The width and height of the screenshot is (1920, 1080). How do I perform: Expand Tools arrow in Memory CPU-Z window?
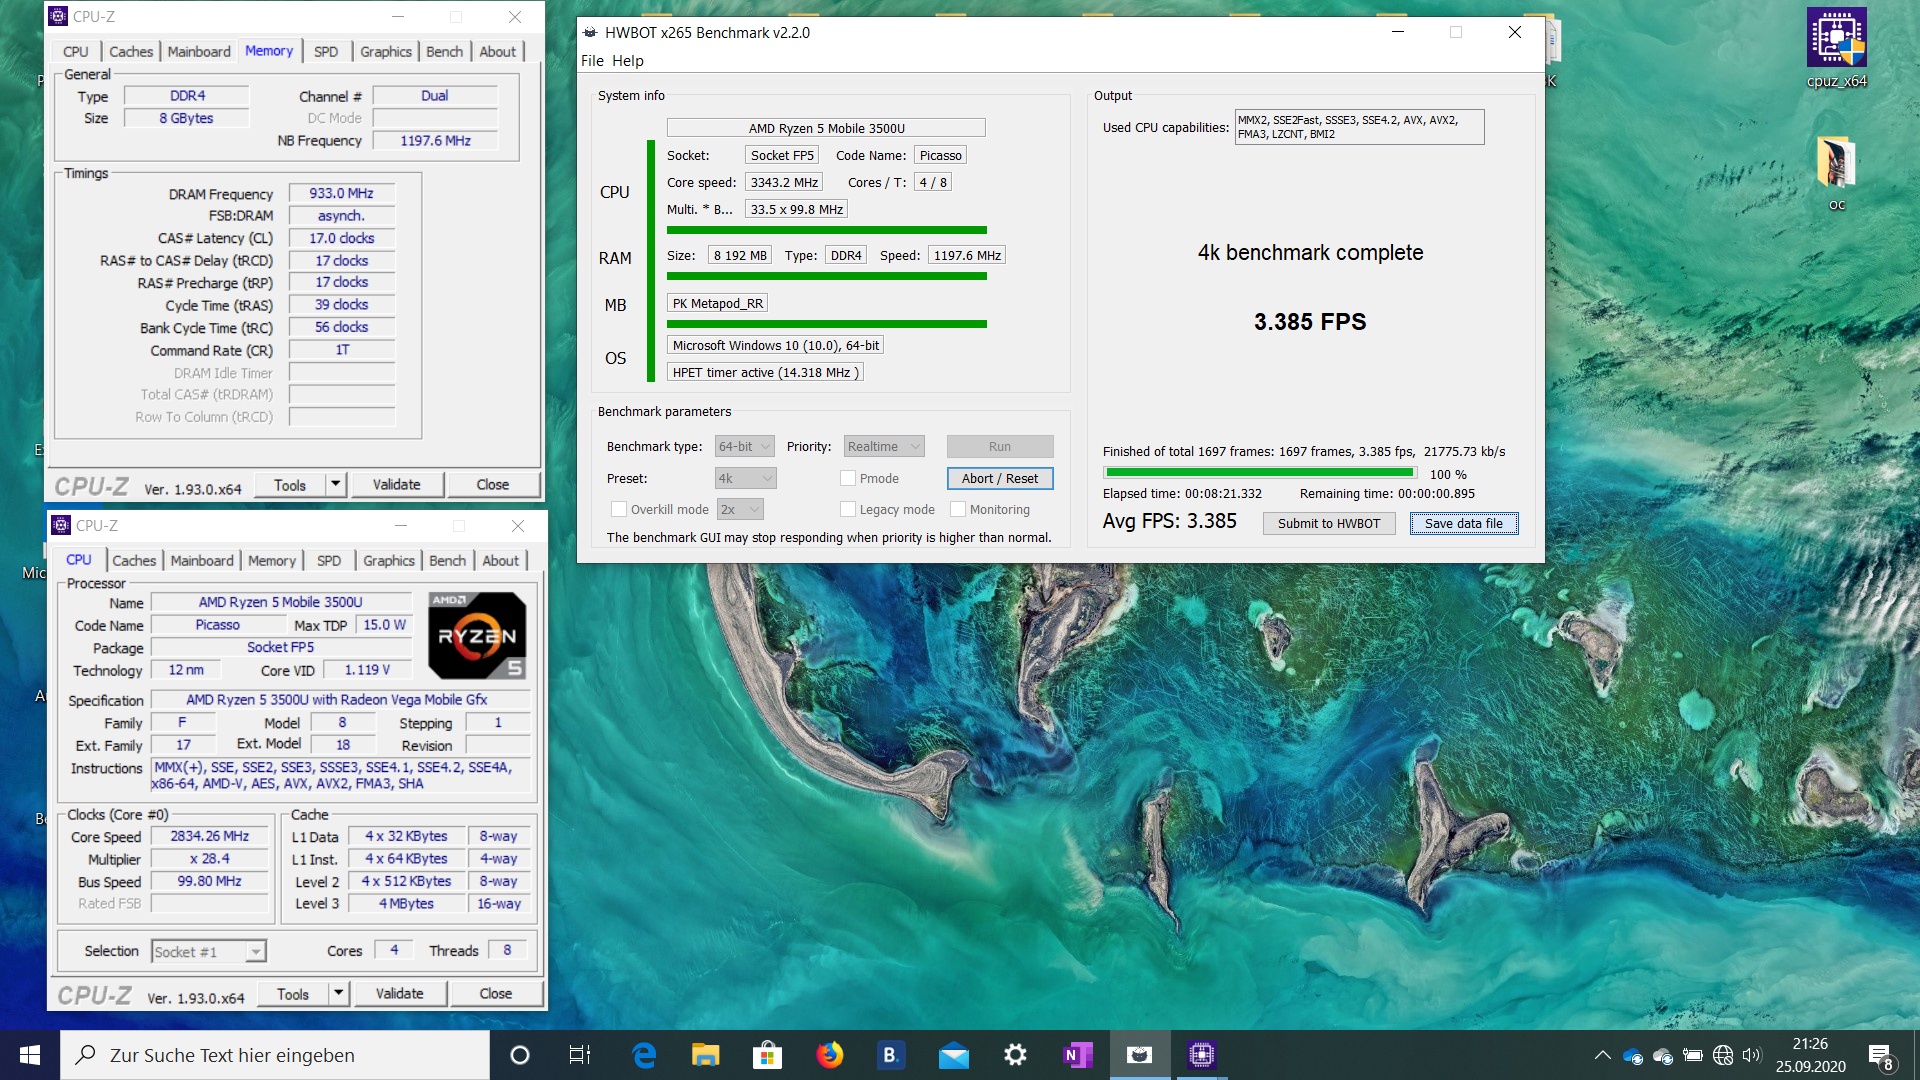click(x=336, y=484)
